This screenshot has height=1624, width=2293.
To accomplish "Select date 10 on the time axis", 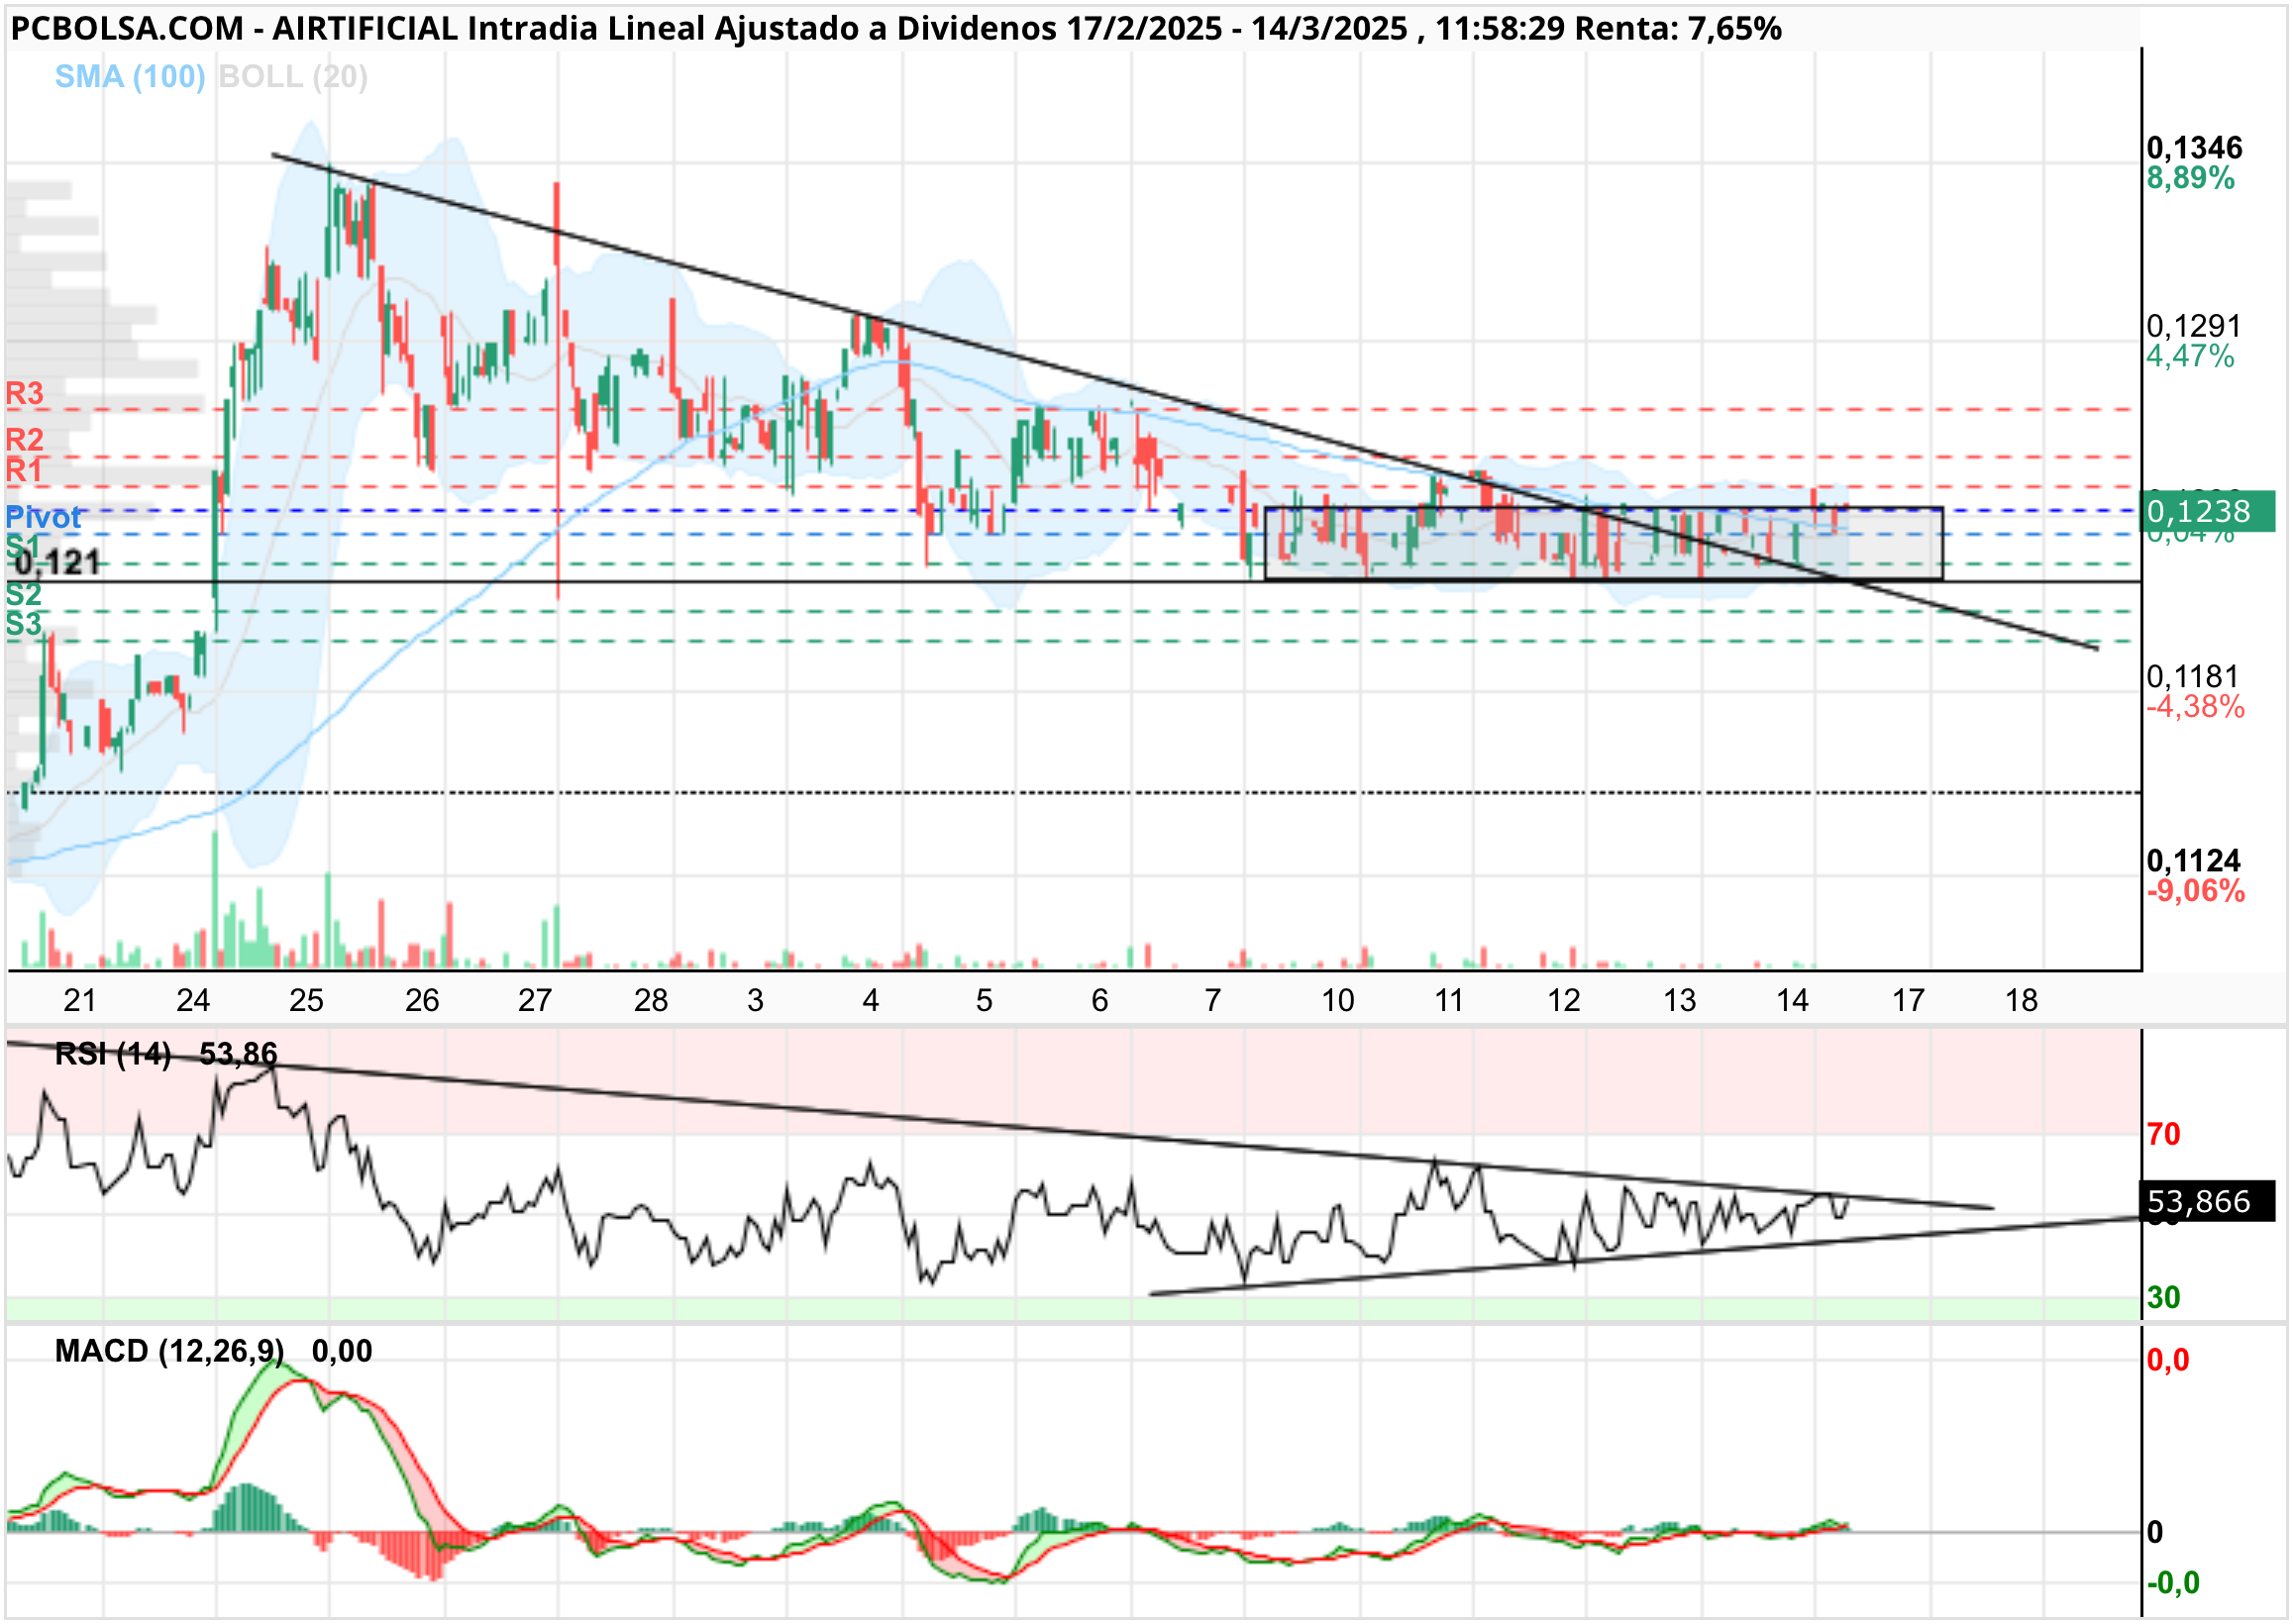I will [1338, 1001].
